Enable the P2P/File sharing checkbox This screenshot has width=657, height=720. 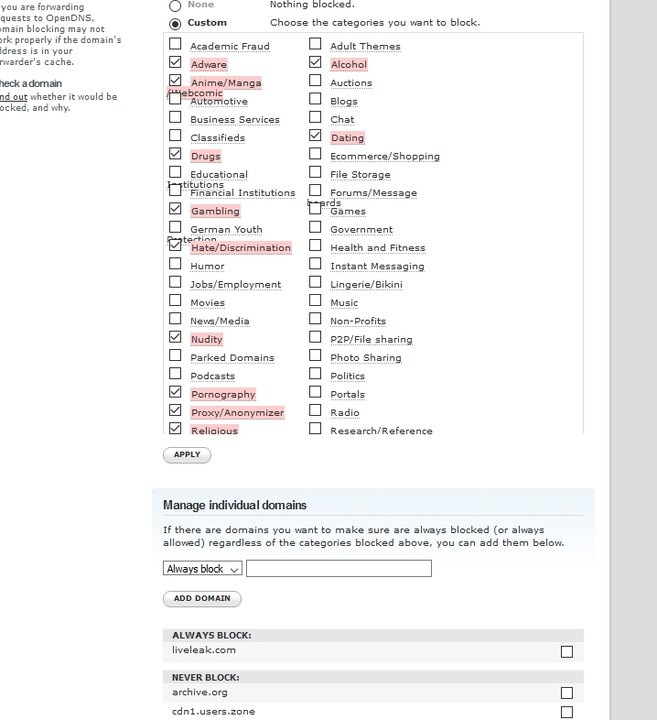click(x=316, y=338)
